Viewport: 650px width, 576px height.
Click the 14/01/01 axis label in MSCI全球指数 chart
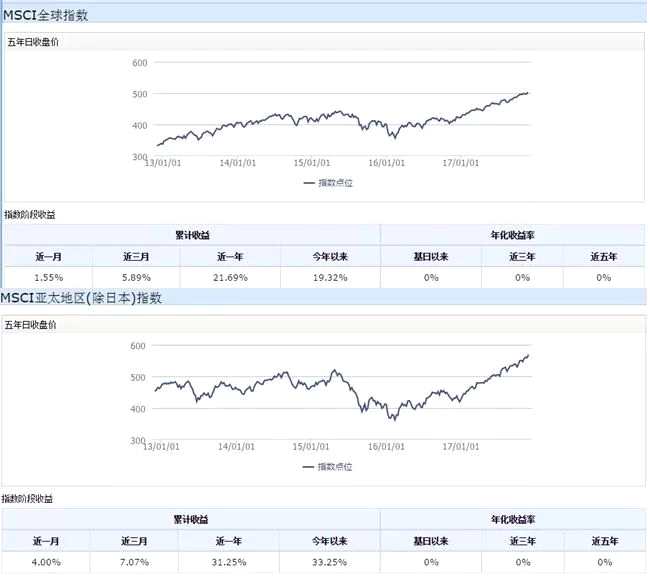pos(238,163)
